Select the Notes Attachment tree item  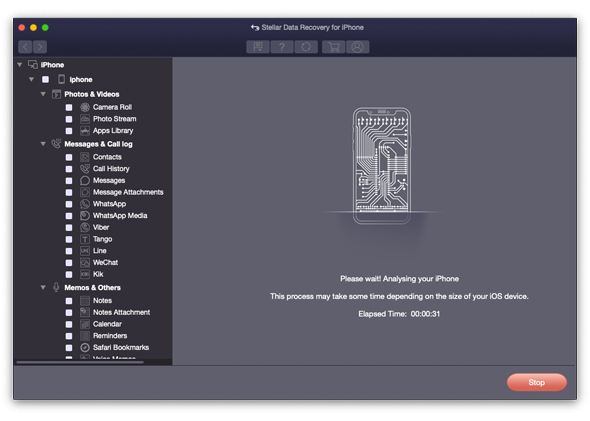pos(121,312)
